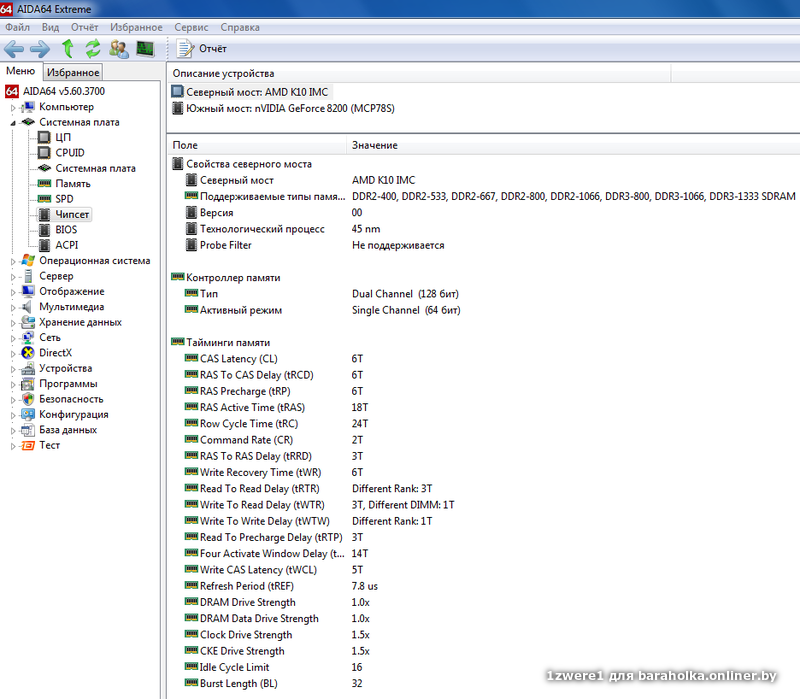Click the Значение column header
800x699 pixels.
pyautogui.click(x=573, y=145)
